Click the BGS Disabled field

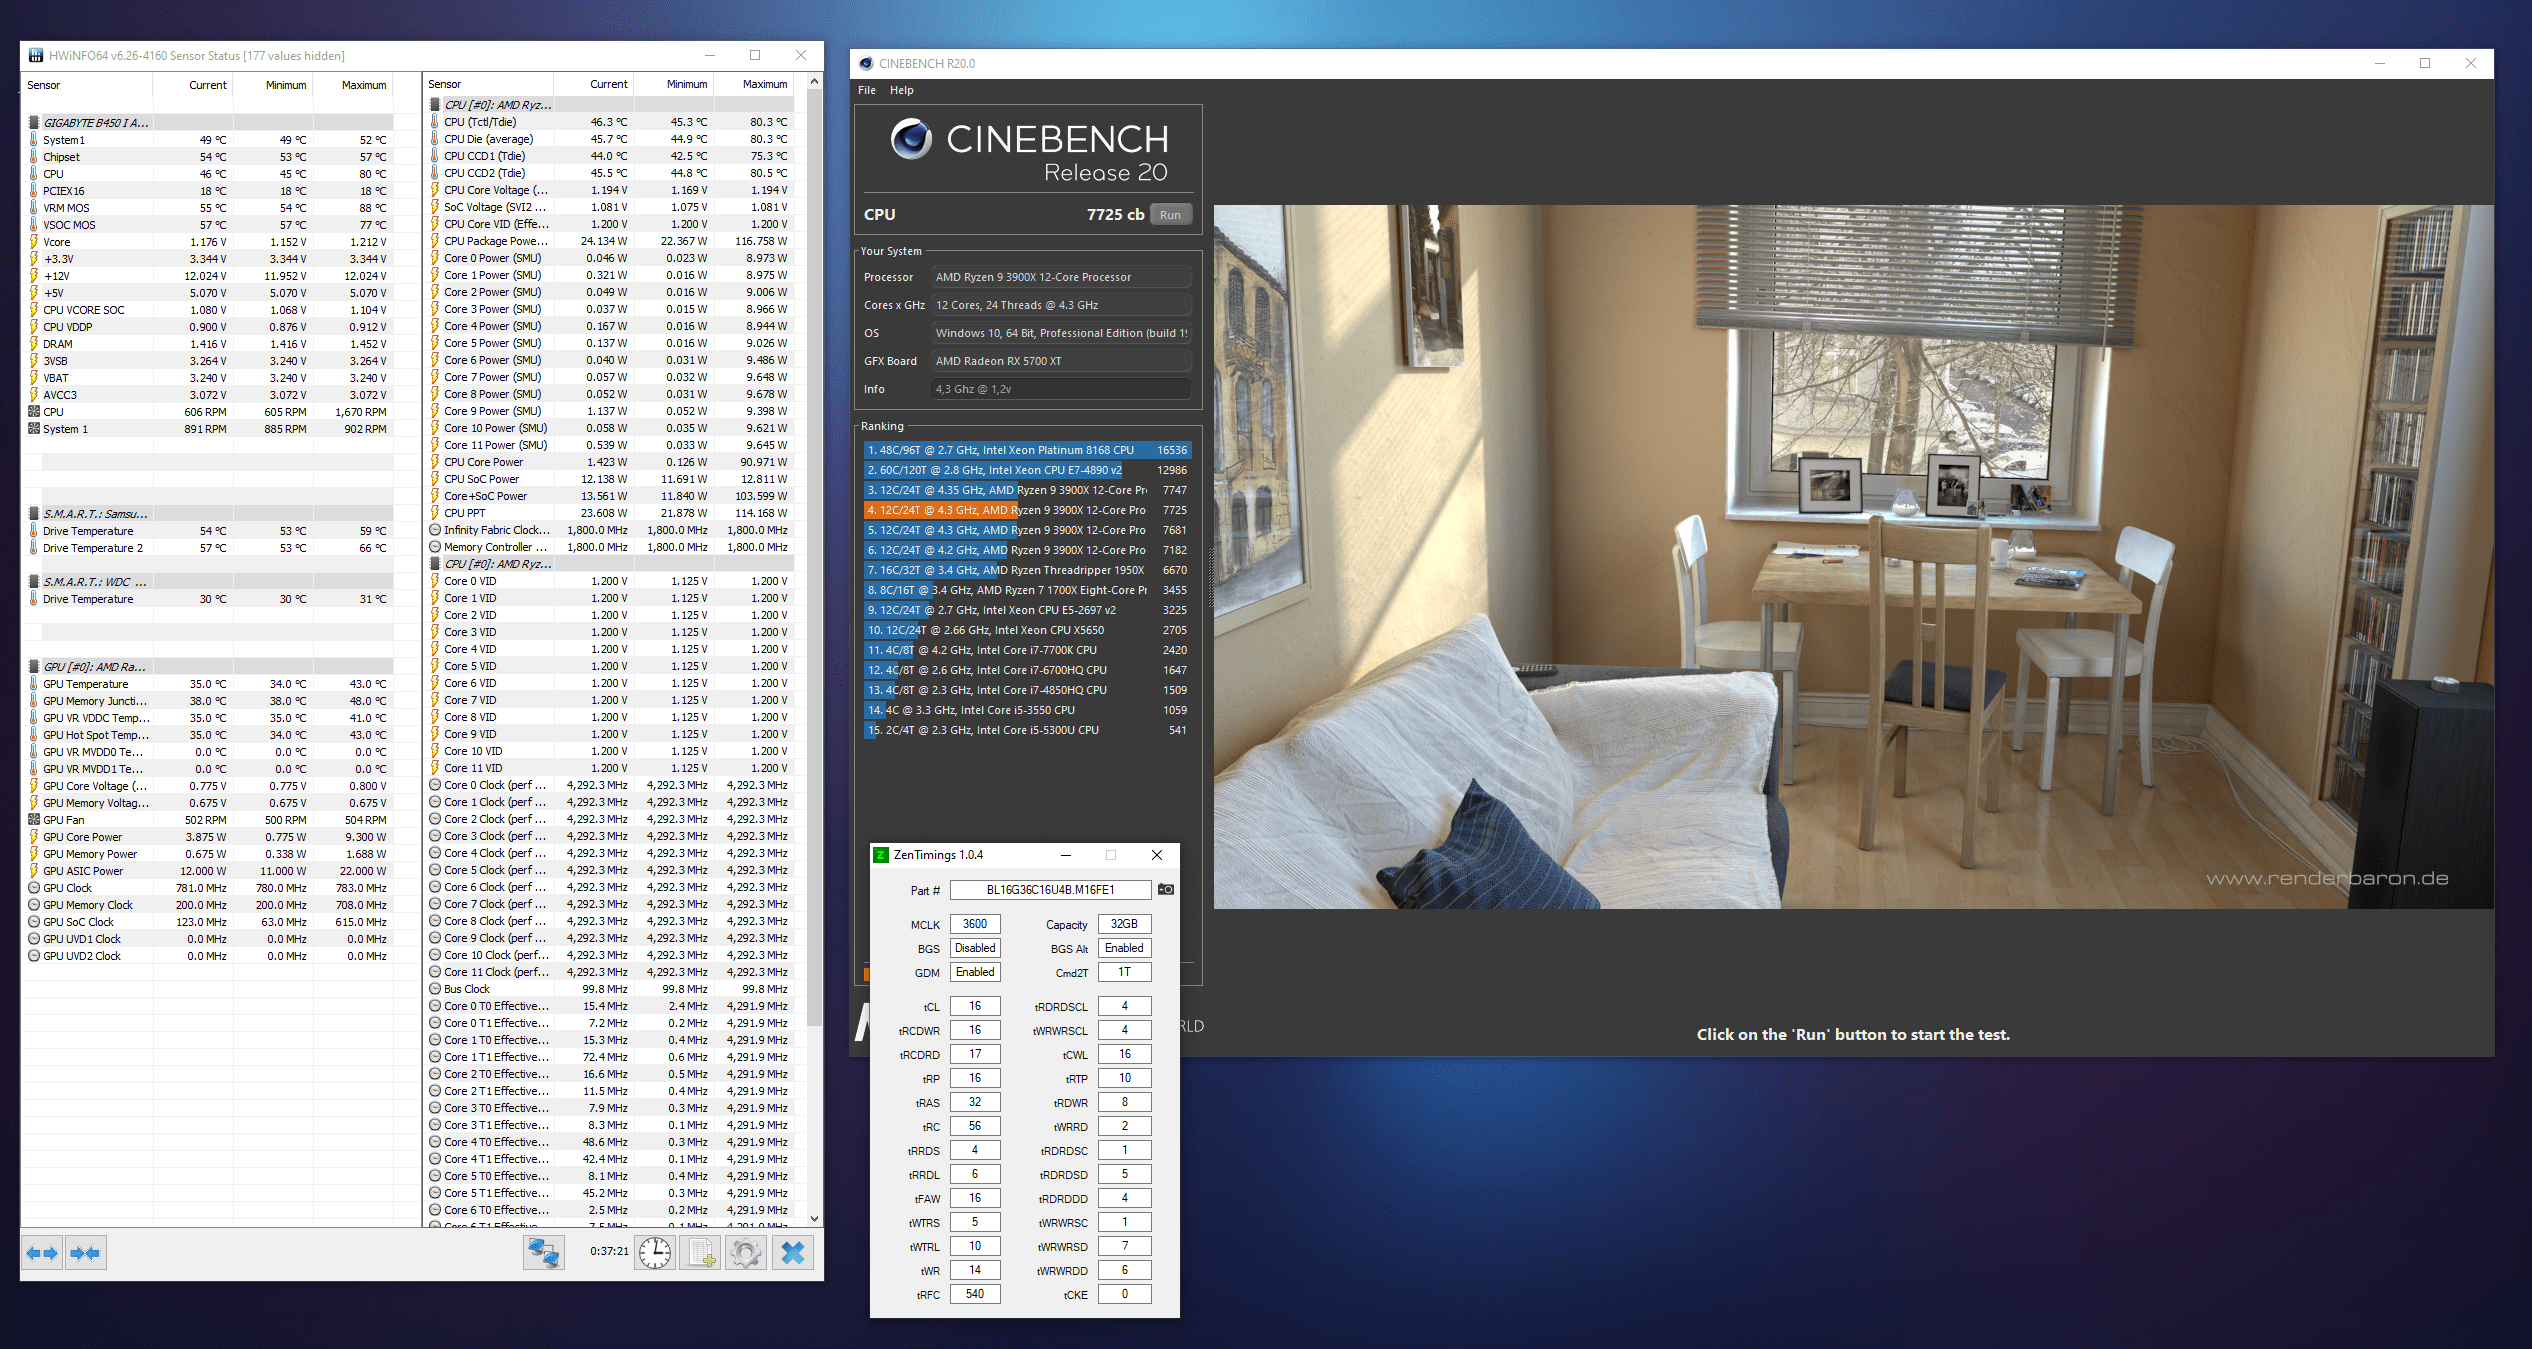click(975, 948)
